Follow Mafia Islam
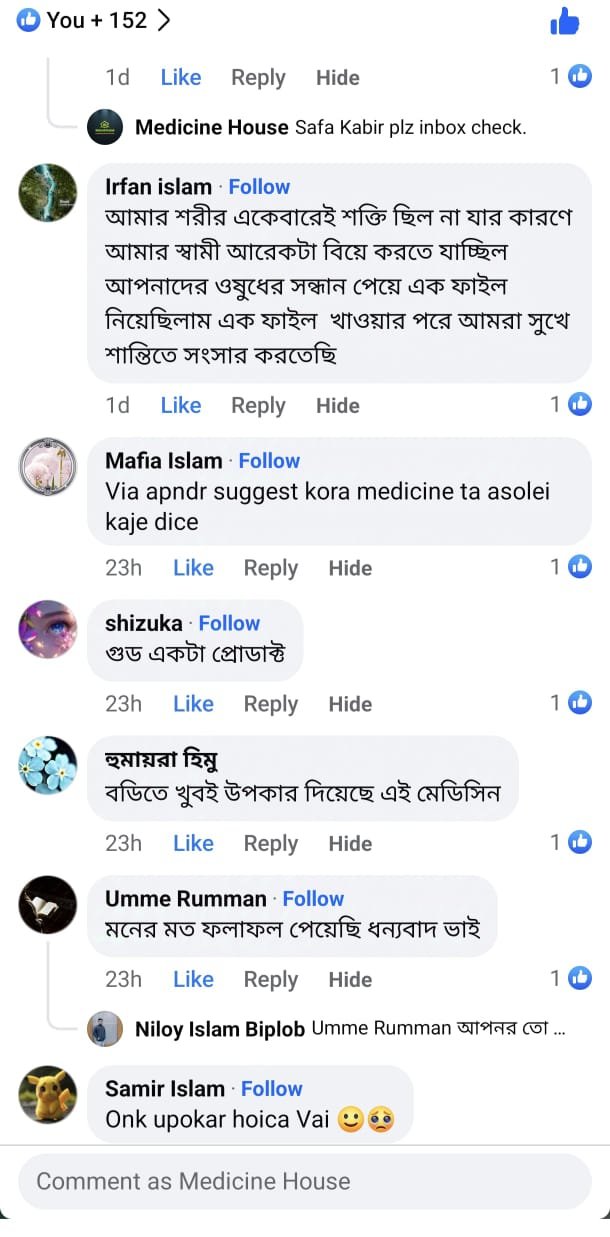Viewport: 610px width, 1237px height. tap(269, 461)
